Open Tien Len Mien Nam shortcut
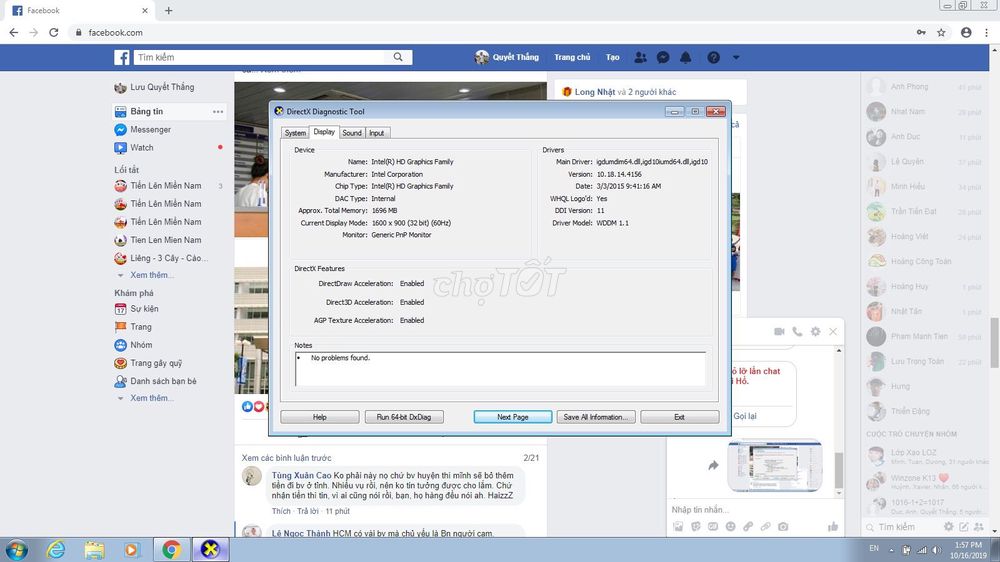 158,240
